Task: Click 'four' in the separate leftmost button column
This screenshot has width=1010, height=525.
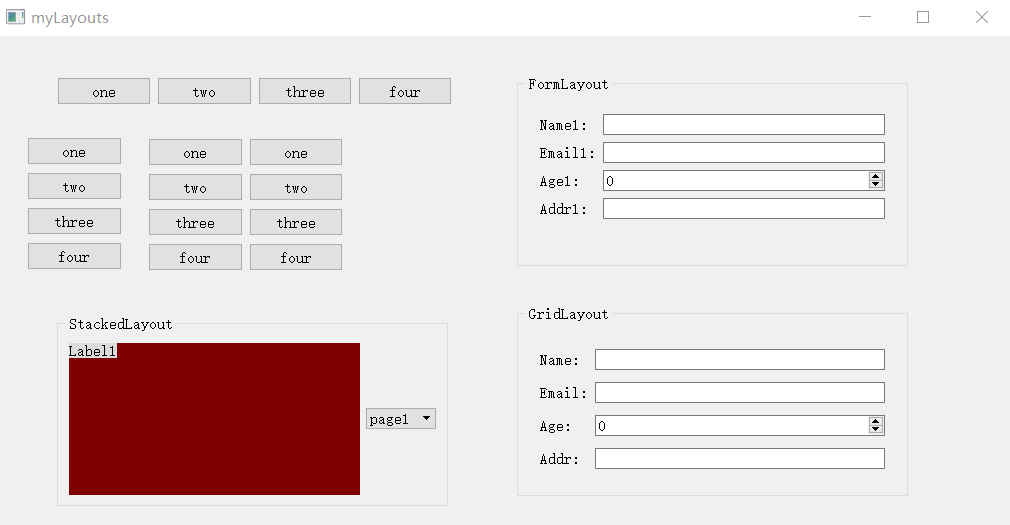Action: 74,256
